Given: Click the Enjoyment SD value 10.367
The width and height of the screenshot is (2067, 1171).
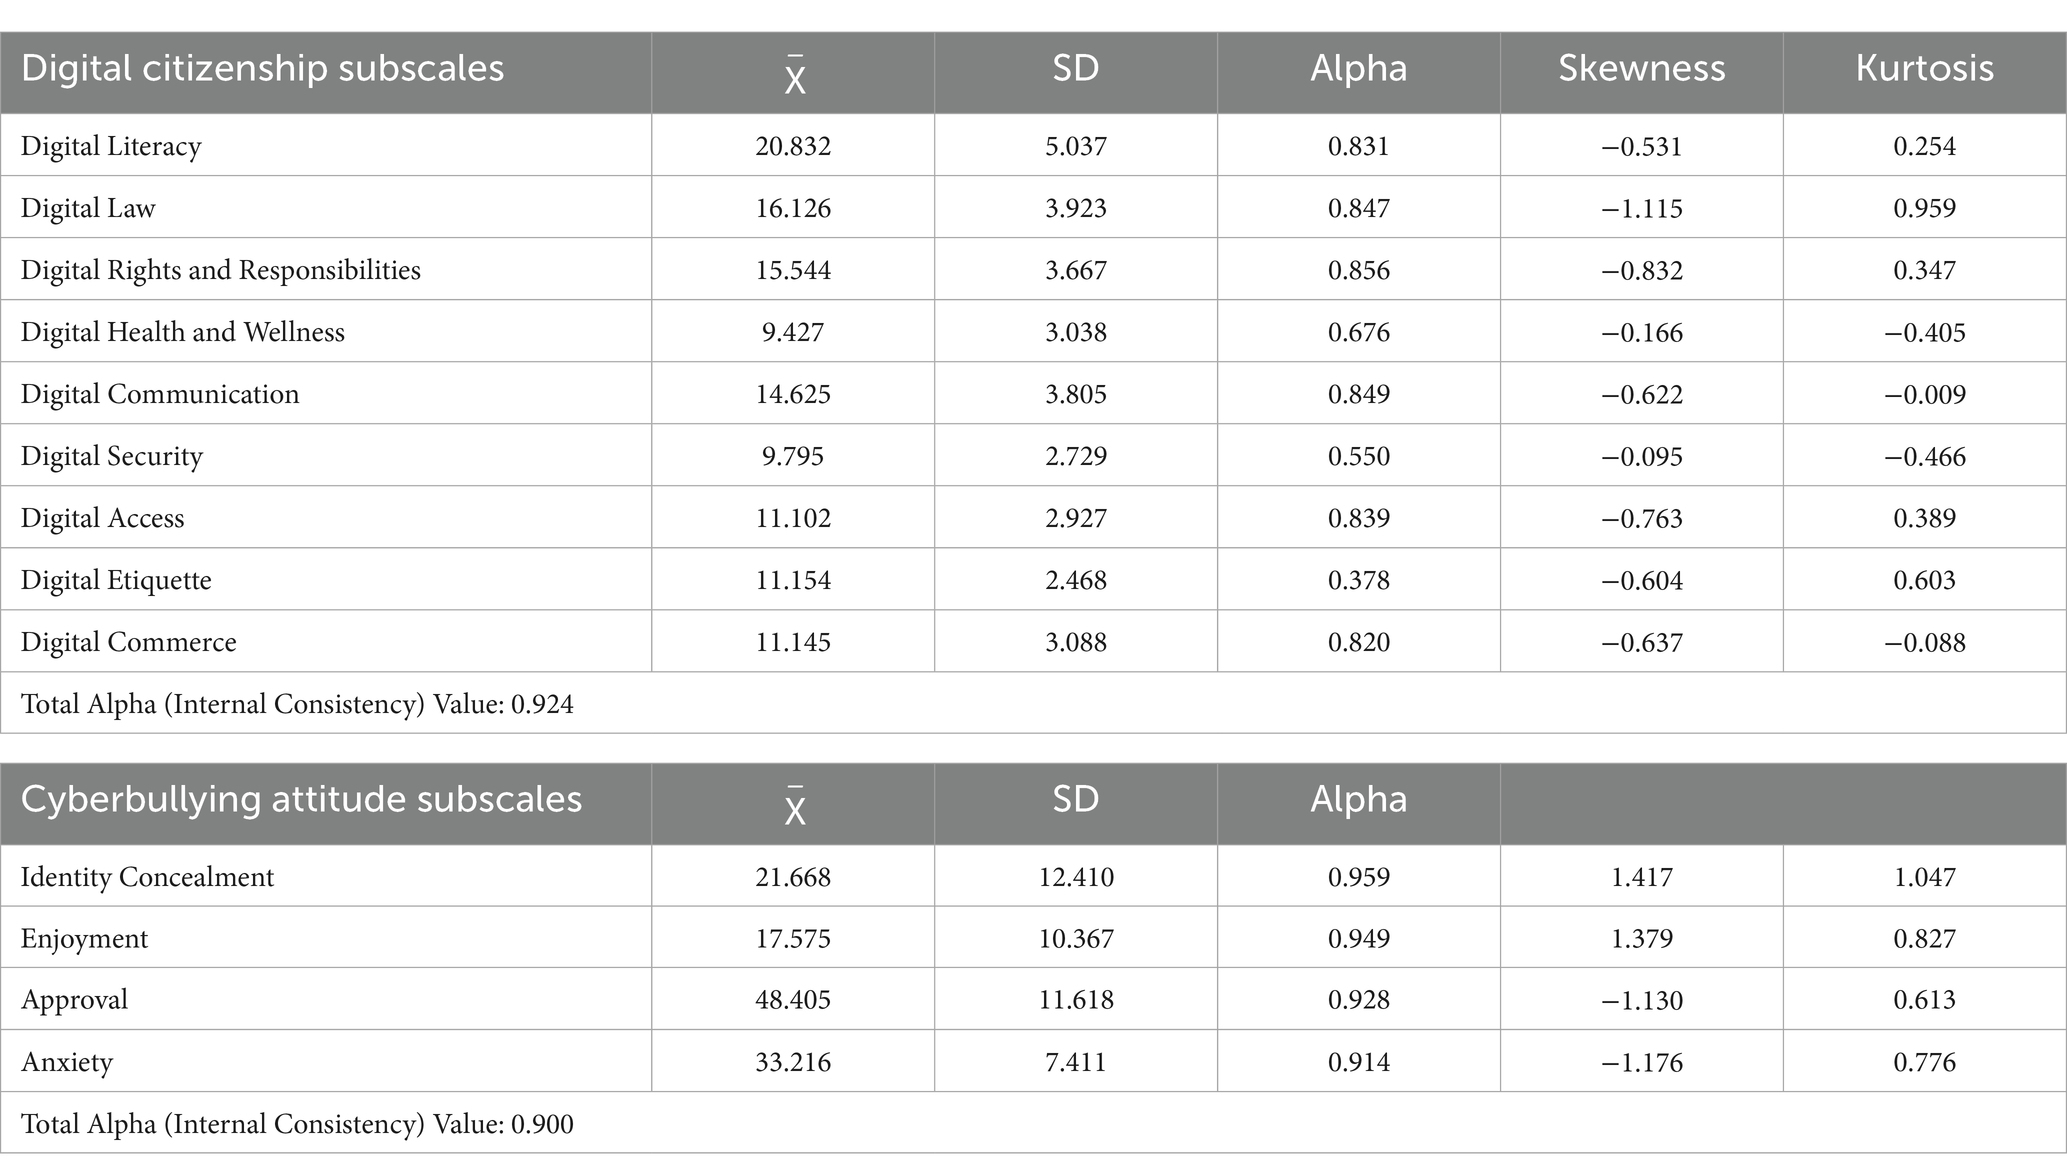Looking at the screenshot, I should tap(1075, 939).
